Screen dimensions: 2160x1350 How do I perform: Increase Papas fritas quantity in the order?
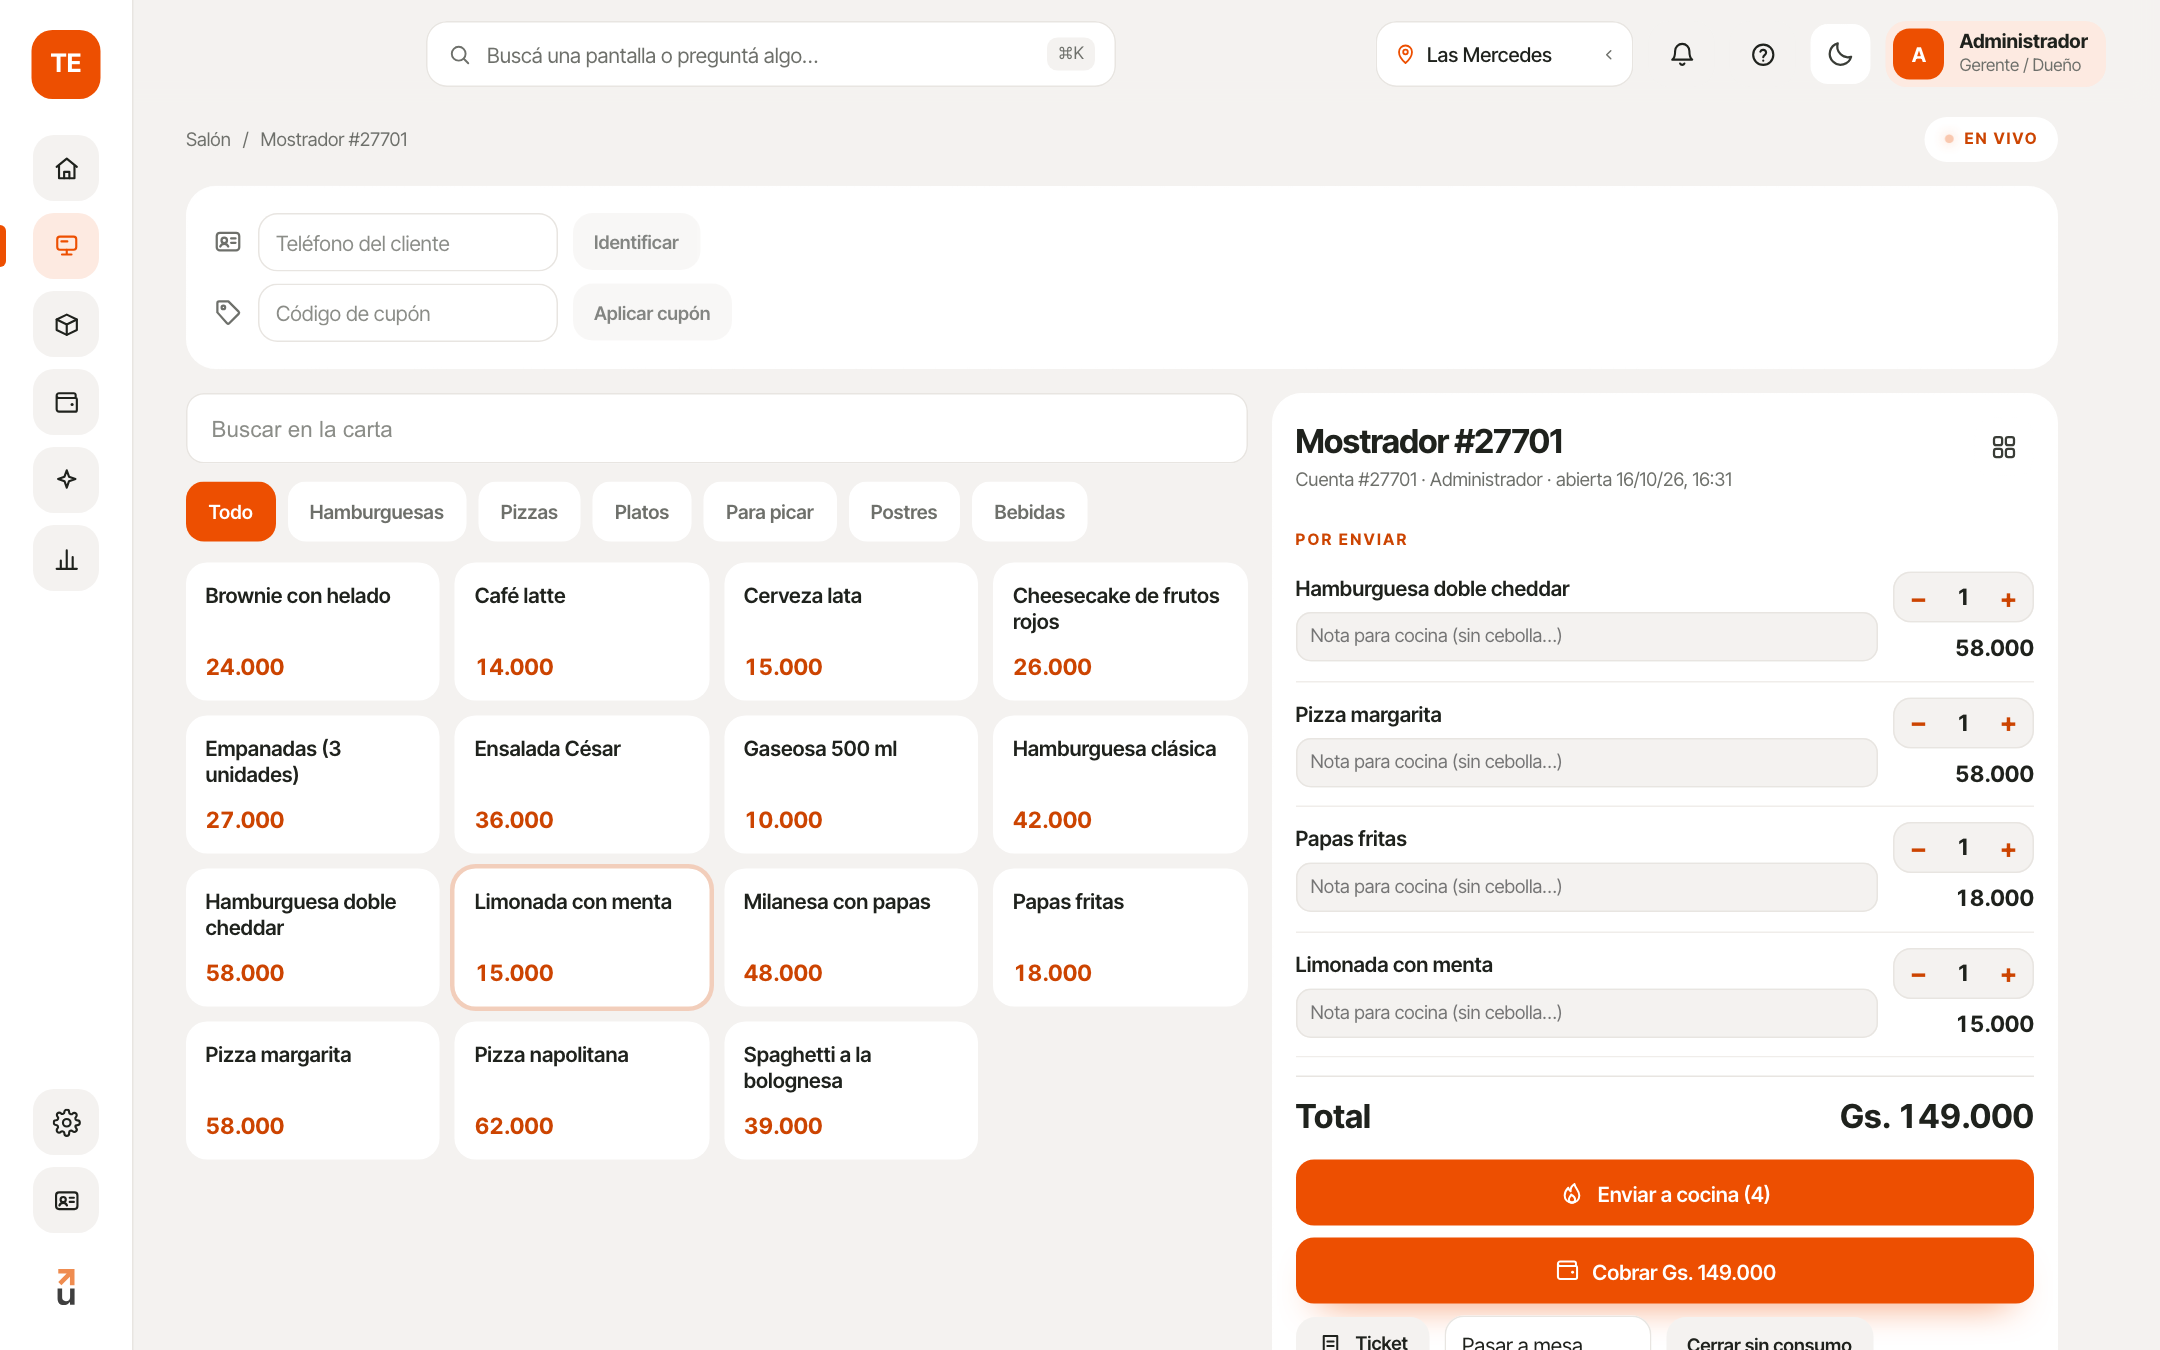pyautogui.click(x=2008, y=849)
